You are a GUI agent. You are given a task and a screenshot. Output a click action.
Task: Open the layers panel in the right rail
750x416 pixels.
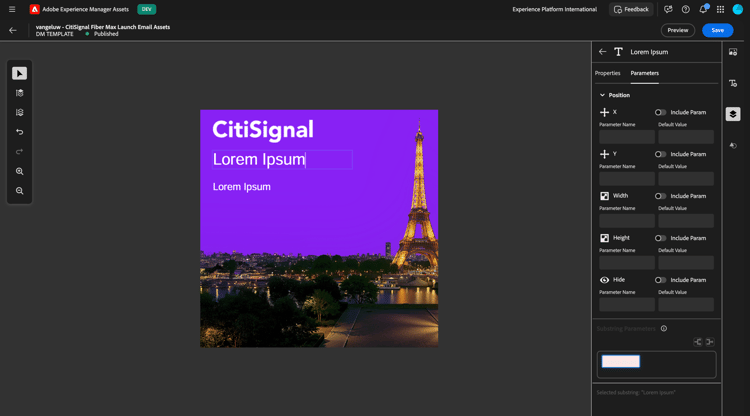(x=733, y=114)
